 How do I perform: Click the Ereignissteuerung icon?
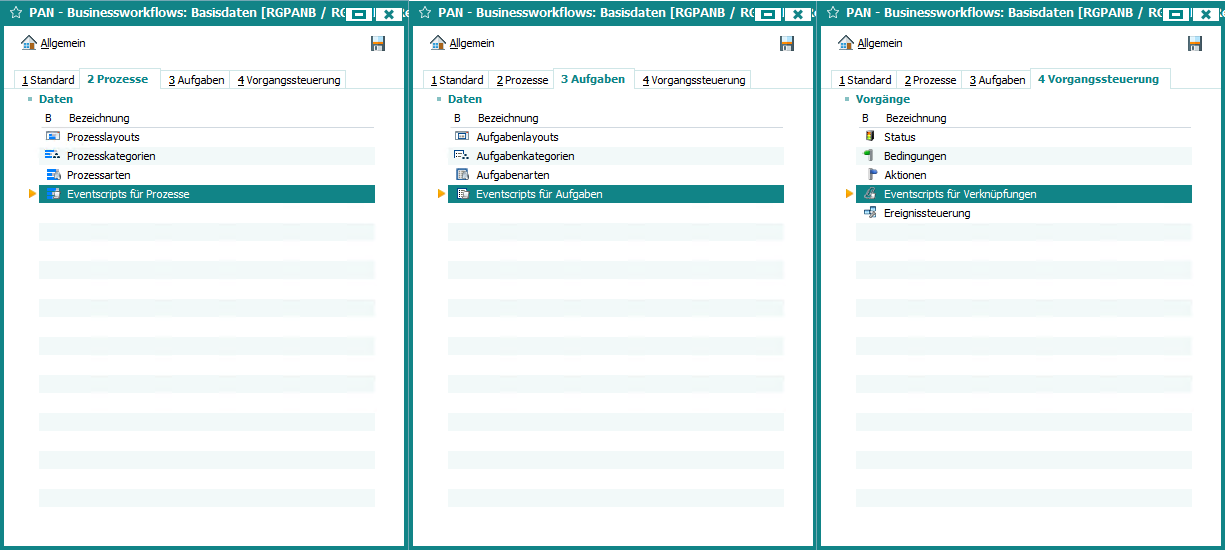point(869,213)
